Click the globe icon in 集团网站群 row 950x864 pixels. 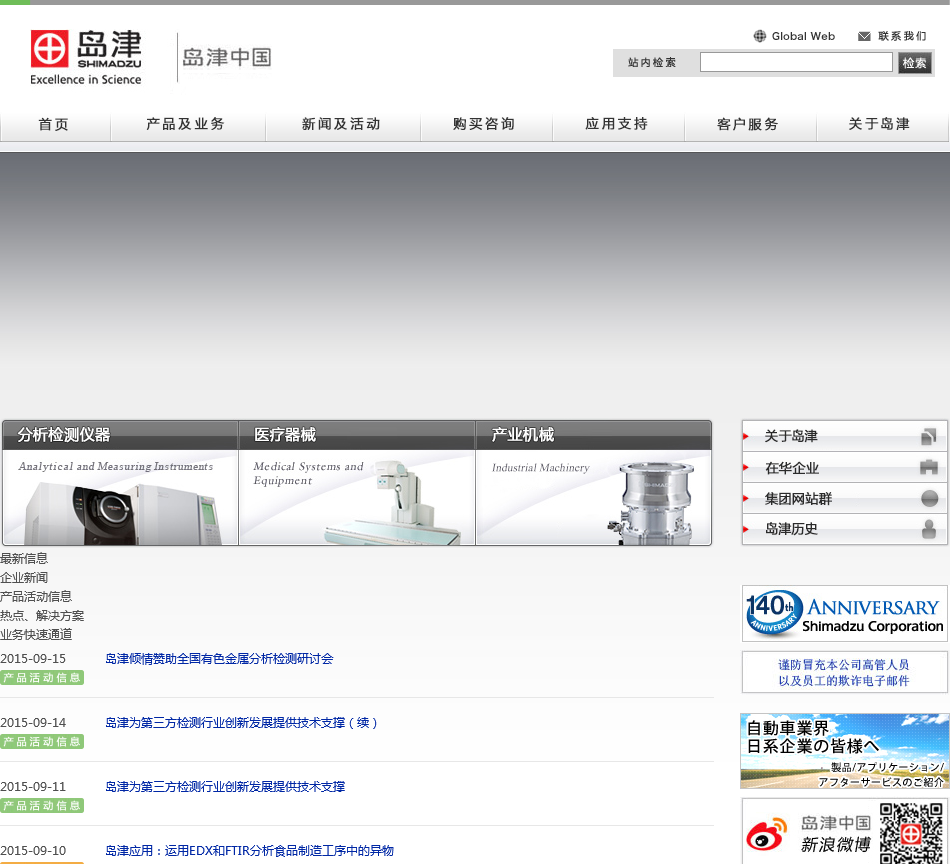(x=929, y=498)
